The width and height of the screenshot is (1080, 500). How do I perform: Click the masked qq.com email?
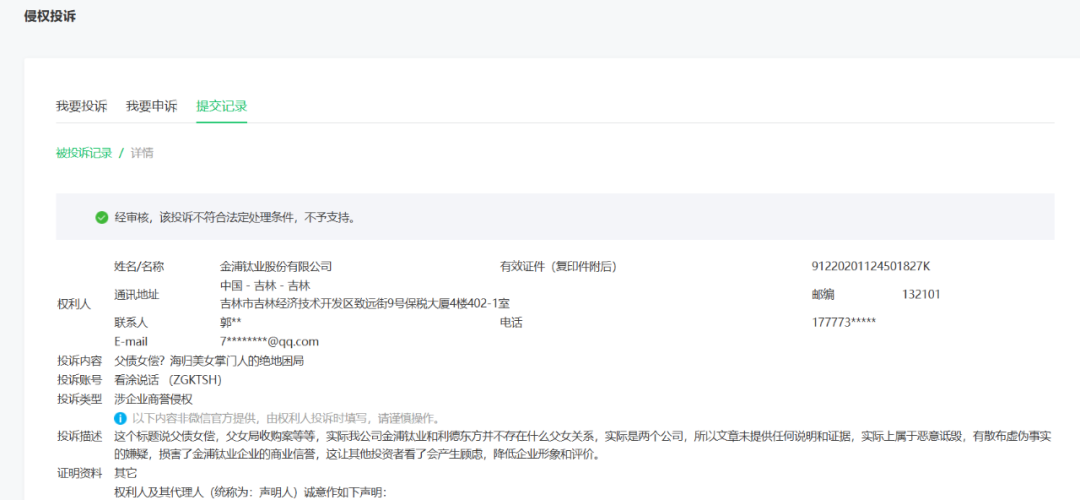point(269,342)
